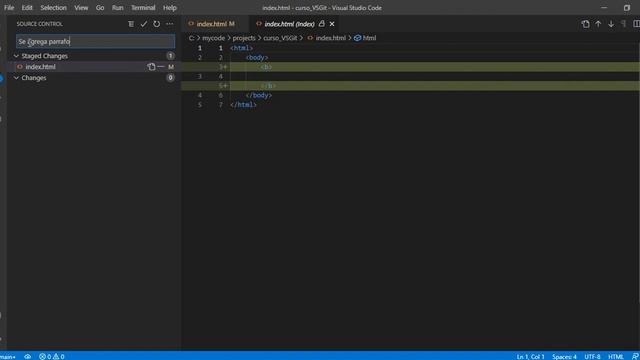This screenshot has height=360, width=640.
Task: Open the Terminal menu
Action: (x=143, y=8)
